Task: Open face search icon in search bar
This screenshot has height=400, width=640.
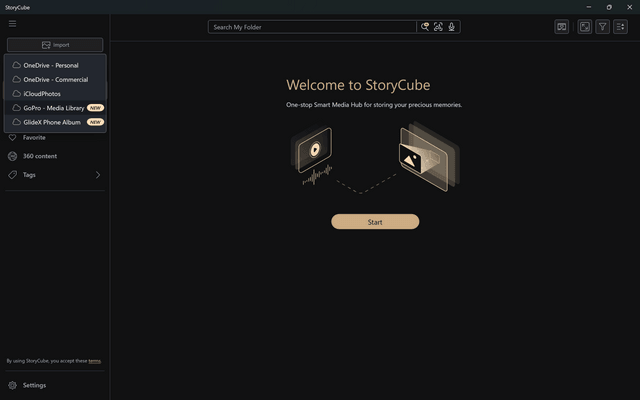Action: (x=438, y=27)
